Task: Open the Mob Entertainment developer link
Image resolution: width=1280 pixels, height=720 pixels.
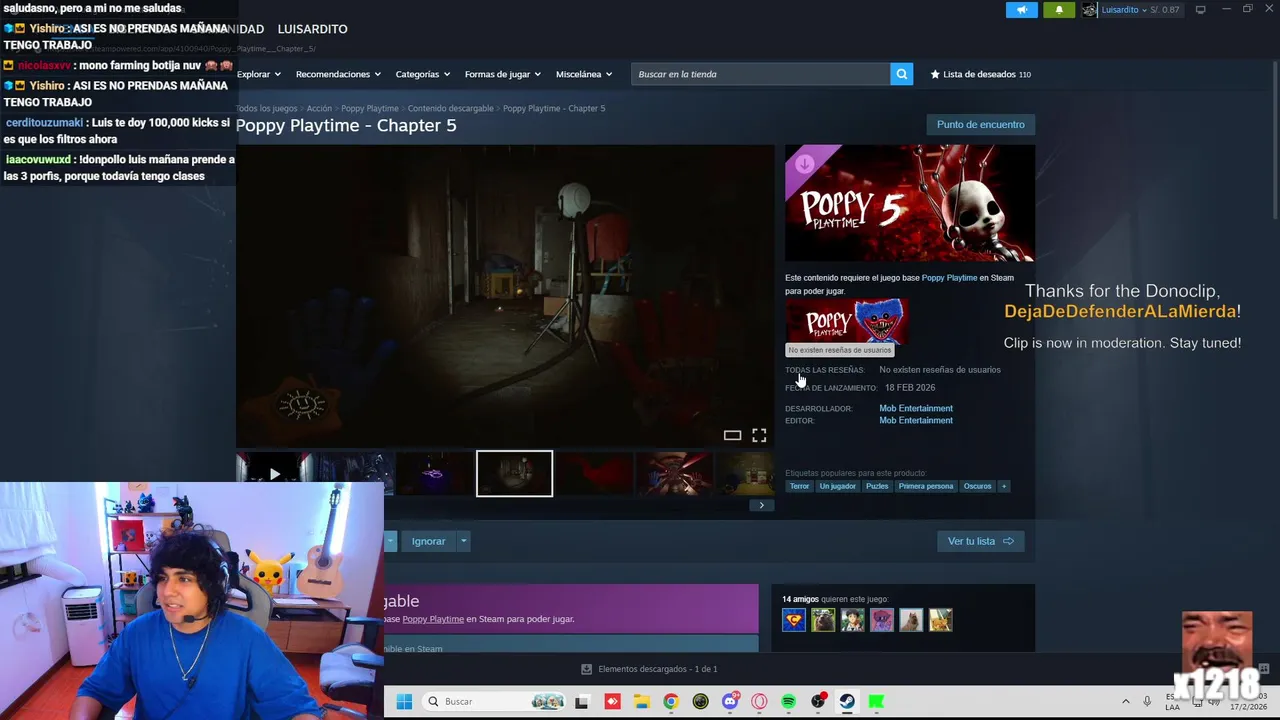Action: click(x=916, y=408)
